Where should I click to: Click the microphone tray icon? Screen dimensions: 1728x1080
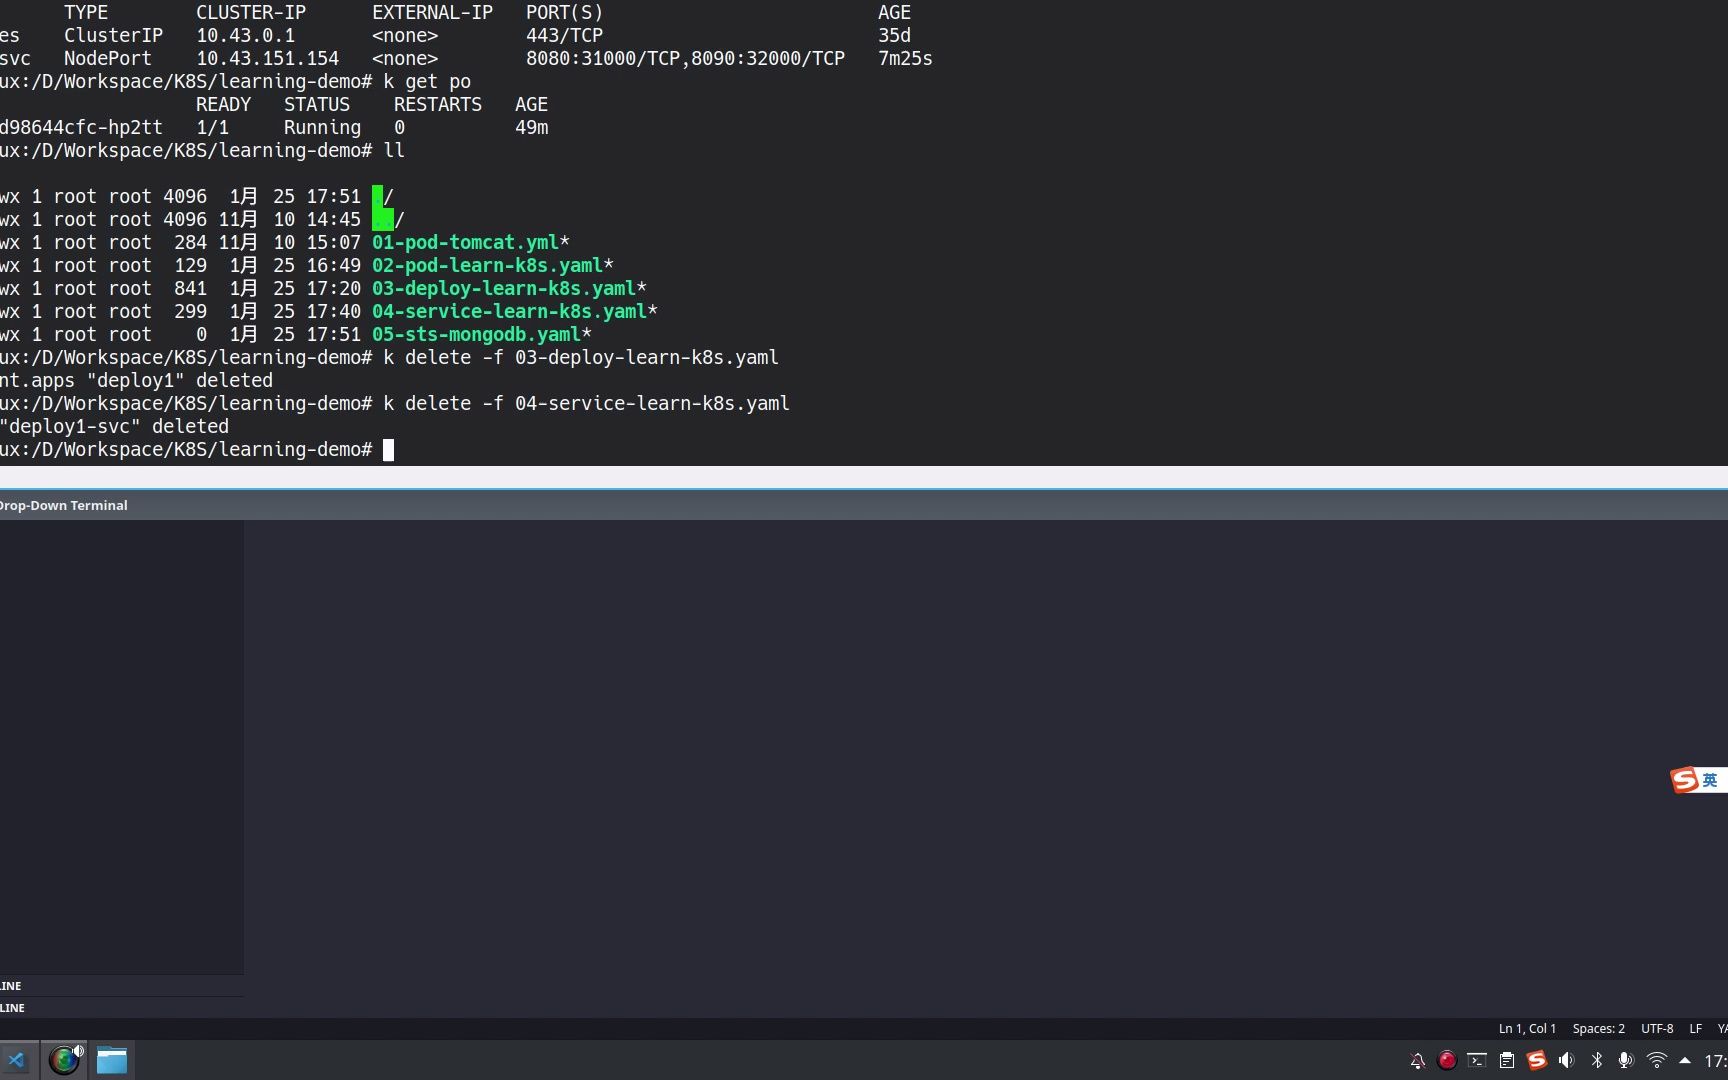pos(1626,1060)
